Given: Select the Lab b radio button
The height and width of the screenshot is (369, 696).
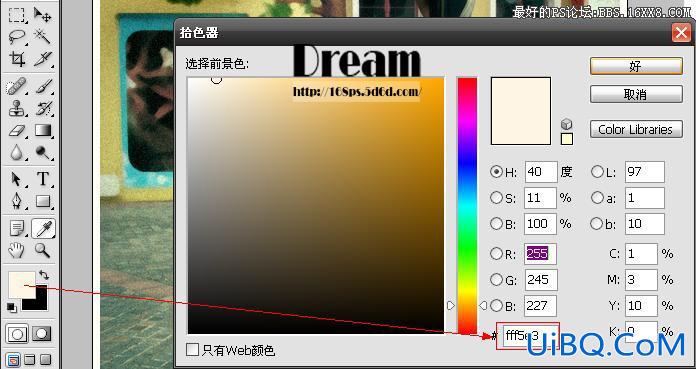Looking at the screenshot, I should [597, 223].
